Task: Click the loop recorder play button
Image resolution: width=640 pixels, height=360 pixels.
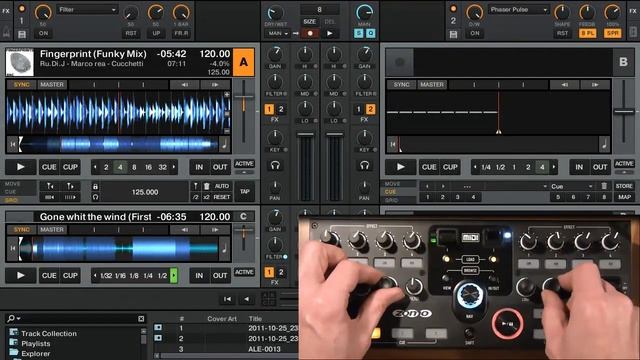Action: [330, 33]
